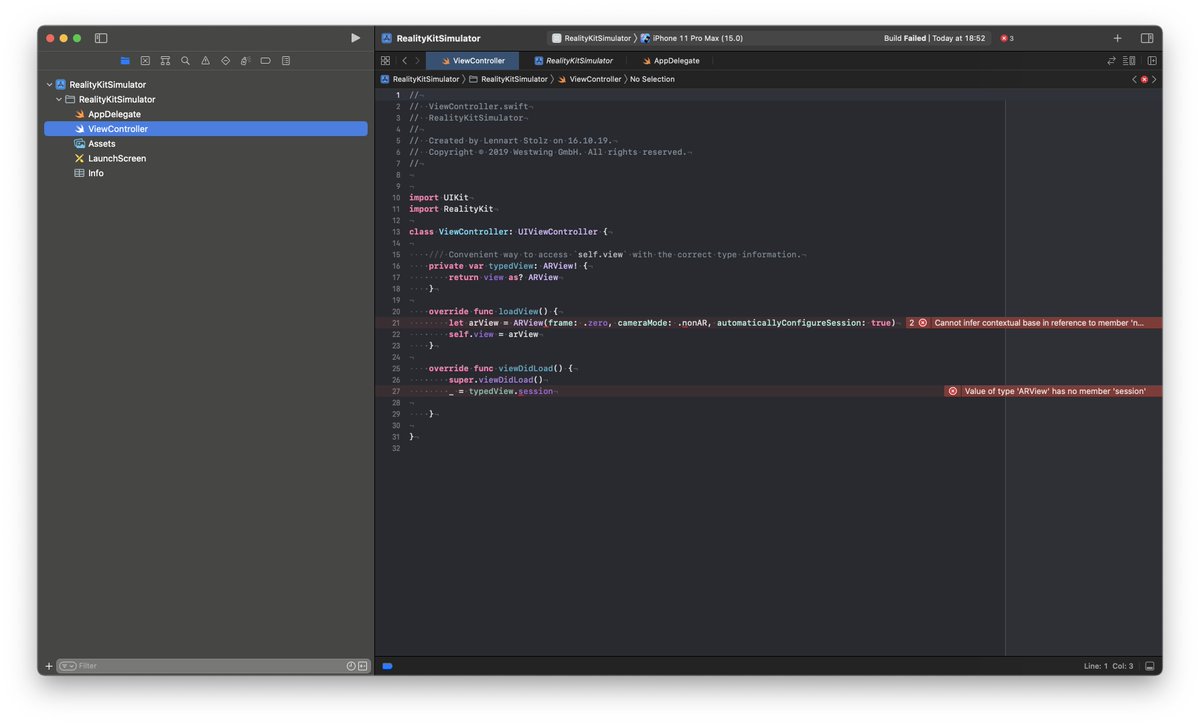Open the Source Control navigator
The width and height of the screenshot is (1200, 725).
tap(145, 61)
